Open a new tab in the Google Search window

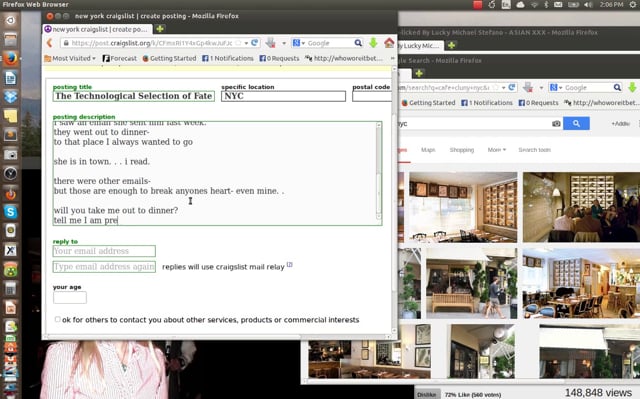tap(419, 73)
